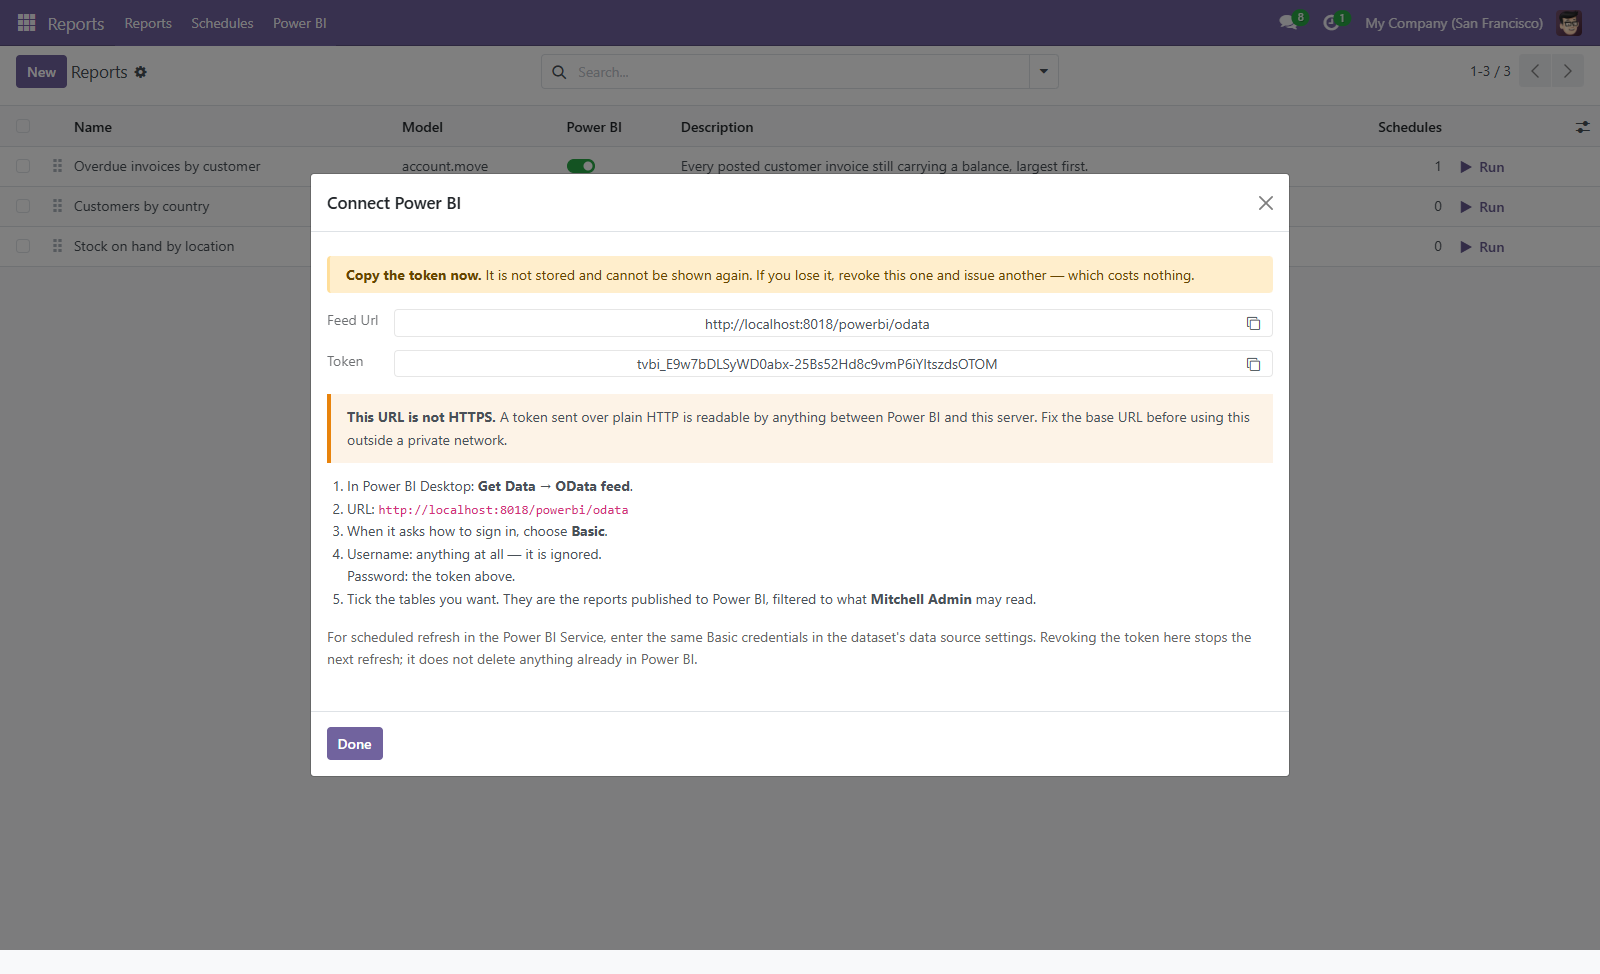The height and width of the screenshot is (974, 1600).
Task: Tick the select-all header checkbox
Action: [23, 127]
